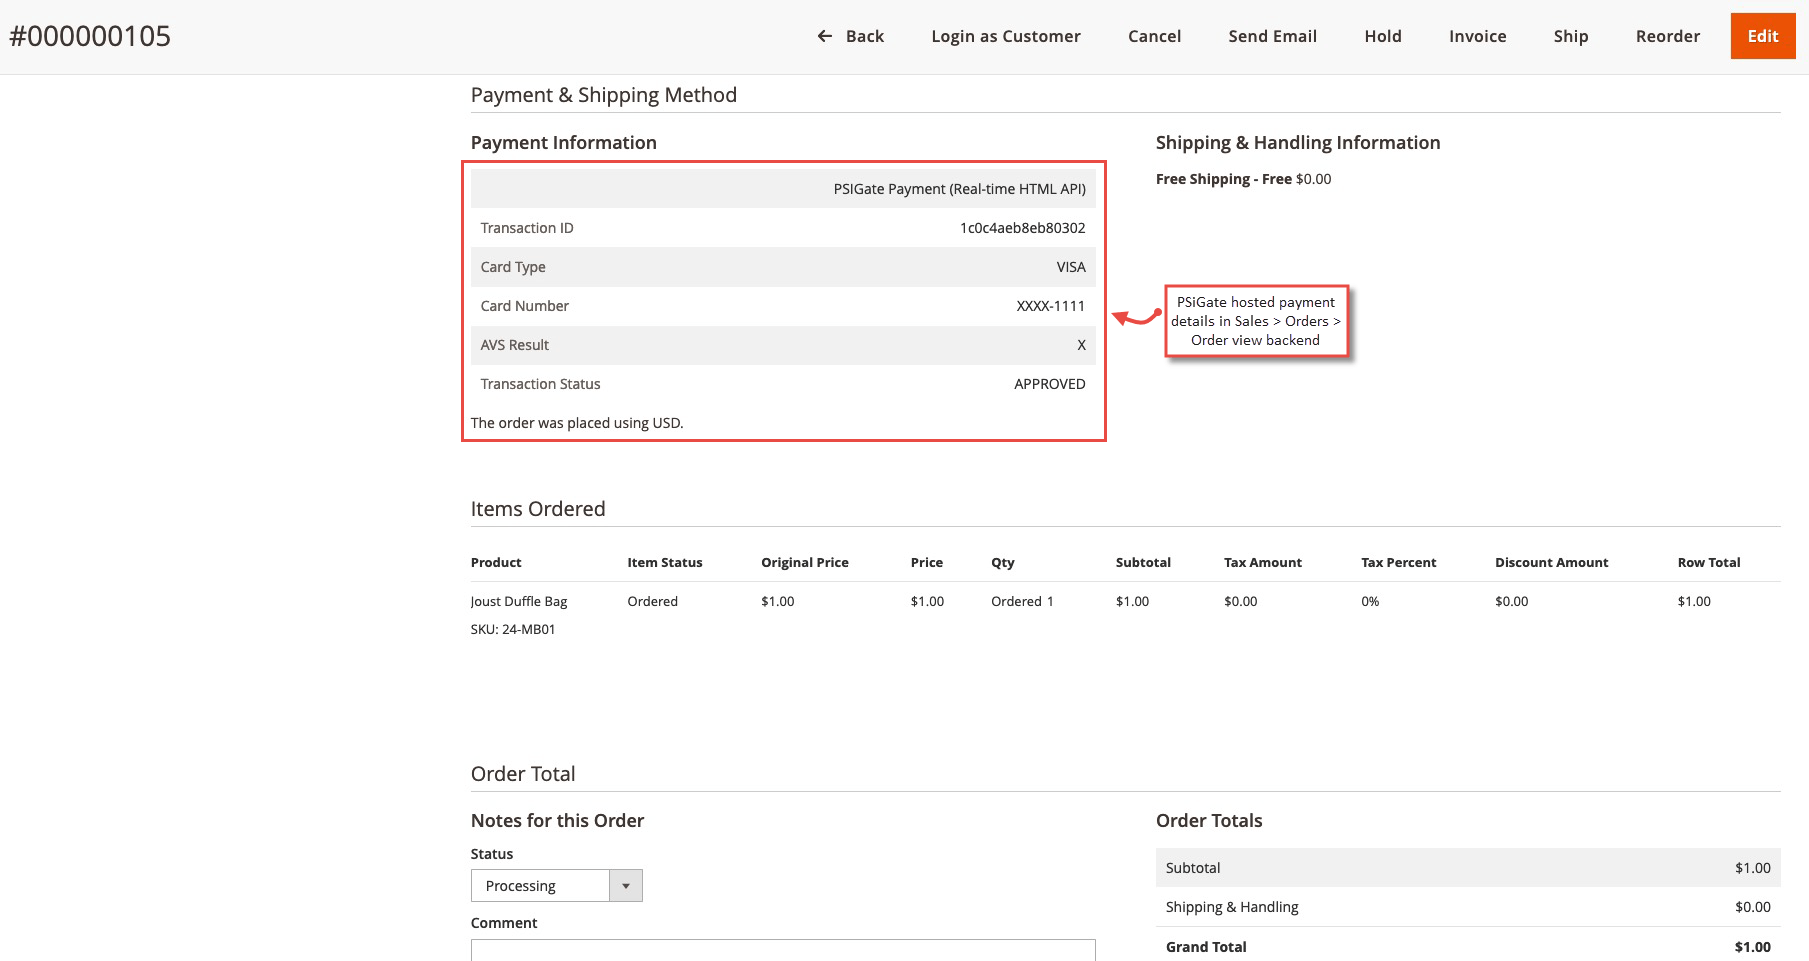
Task: Click the Joust Duffle Bag product name
Action: tap(518, 601)
